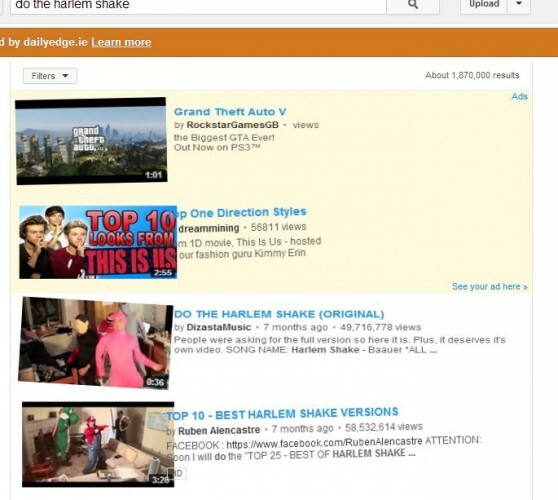Visit the dreammining channel
Screen dimensions: 558x500
click(x=209, y=228)
